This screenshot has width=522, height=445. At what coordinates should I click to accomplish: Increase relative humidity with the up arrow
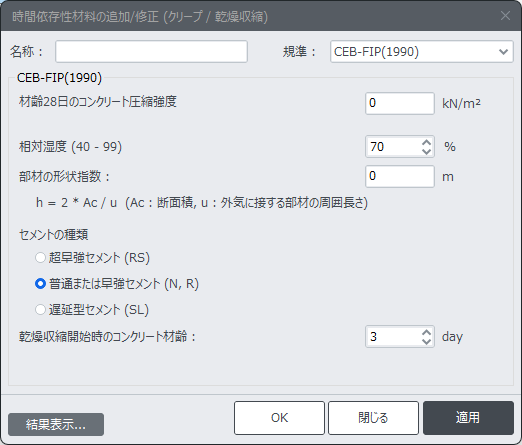[x=426, y=142]
